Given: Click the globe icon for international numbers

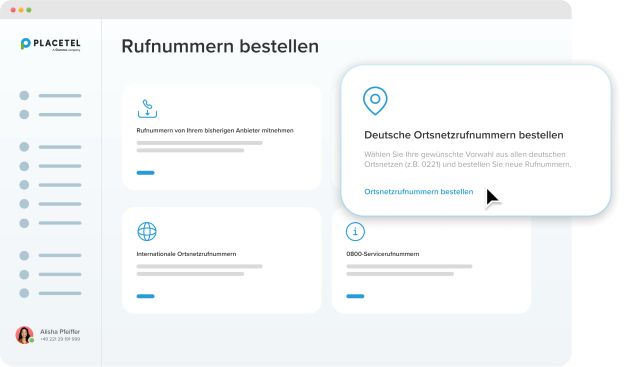Looking at the screenshot, I should (147, 232).
